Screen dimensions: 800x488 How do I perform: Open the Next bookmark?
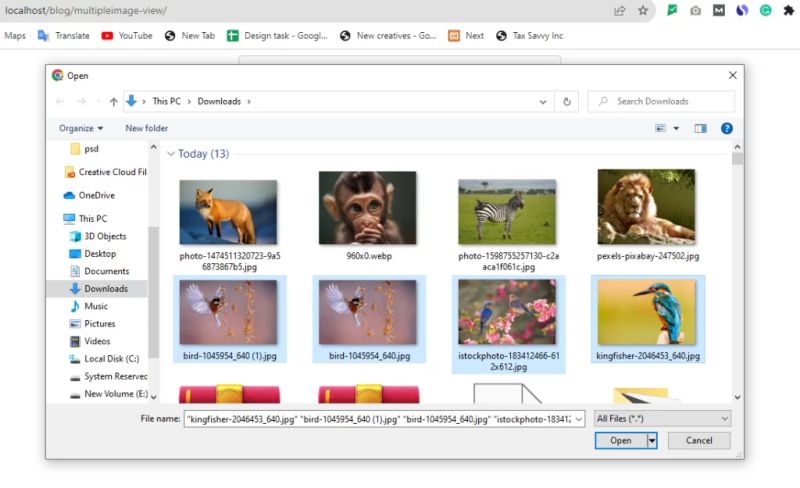tap(466, 36)
